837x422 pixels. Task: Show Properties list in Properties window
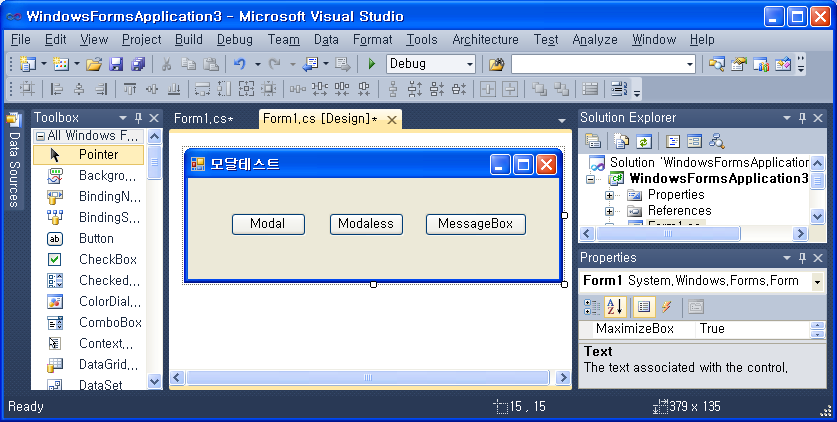644,307
